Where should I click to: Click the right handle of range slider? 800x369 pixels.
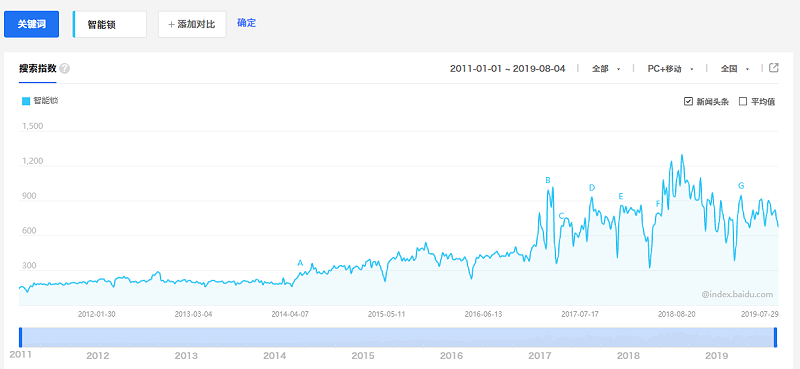776,338
